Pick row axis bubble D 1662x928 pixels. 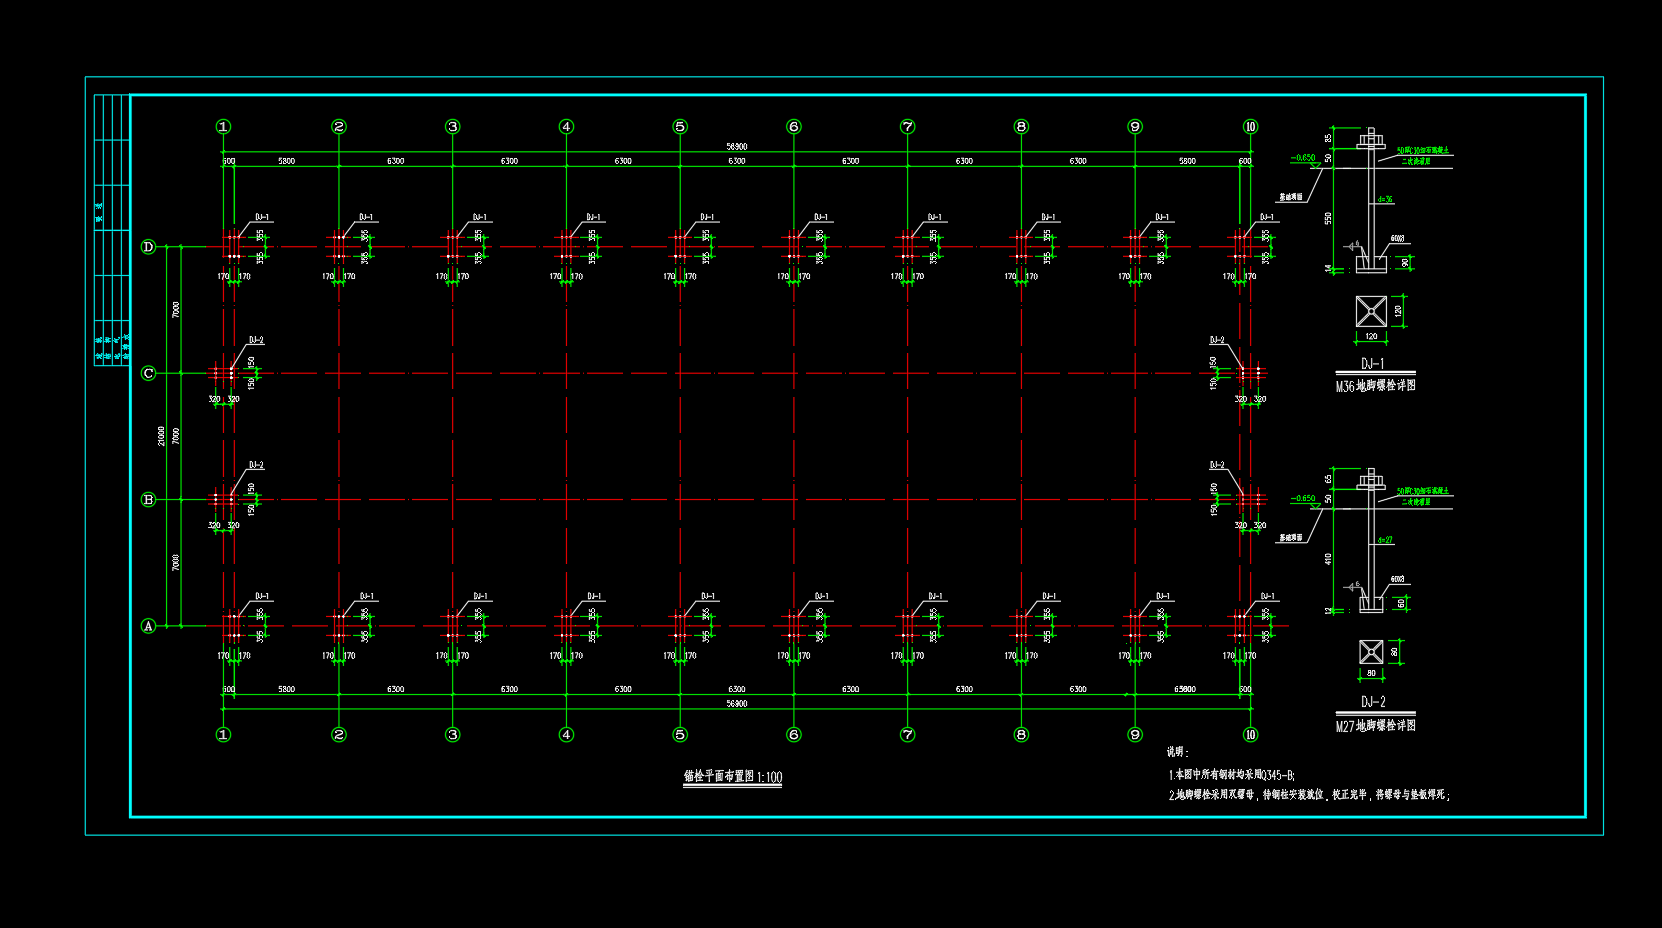[149, 247]
